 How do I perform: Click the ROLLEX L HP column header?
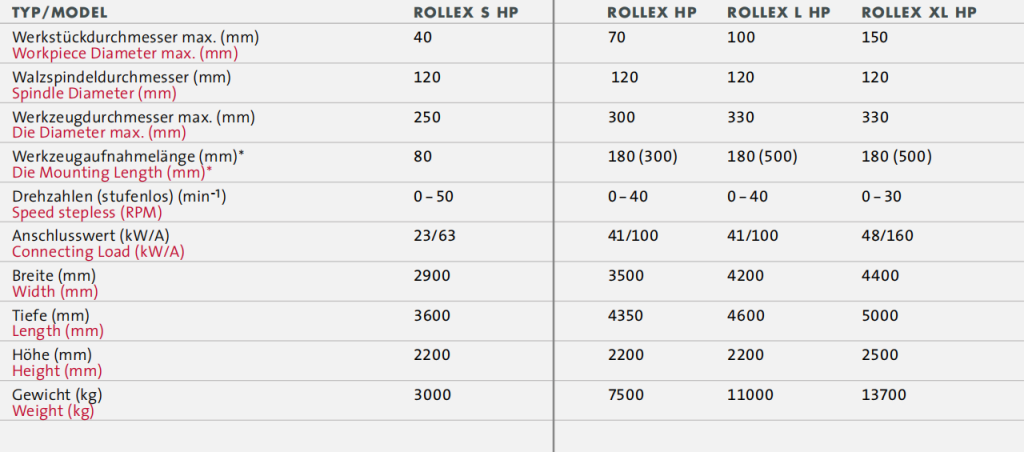[781, 13]
